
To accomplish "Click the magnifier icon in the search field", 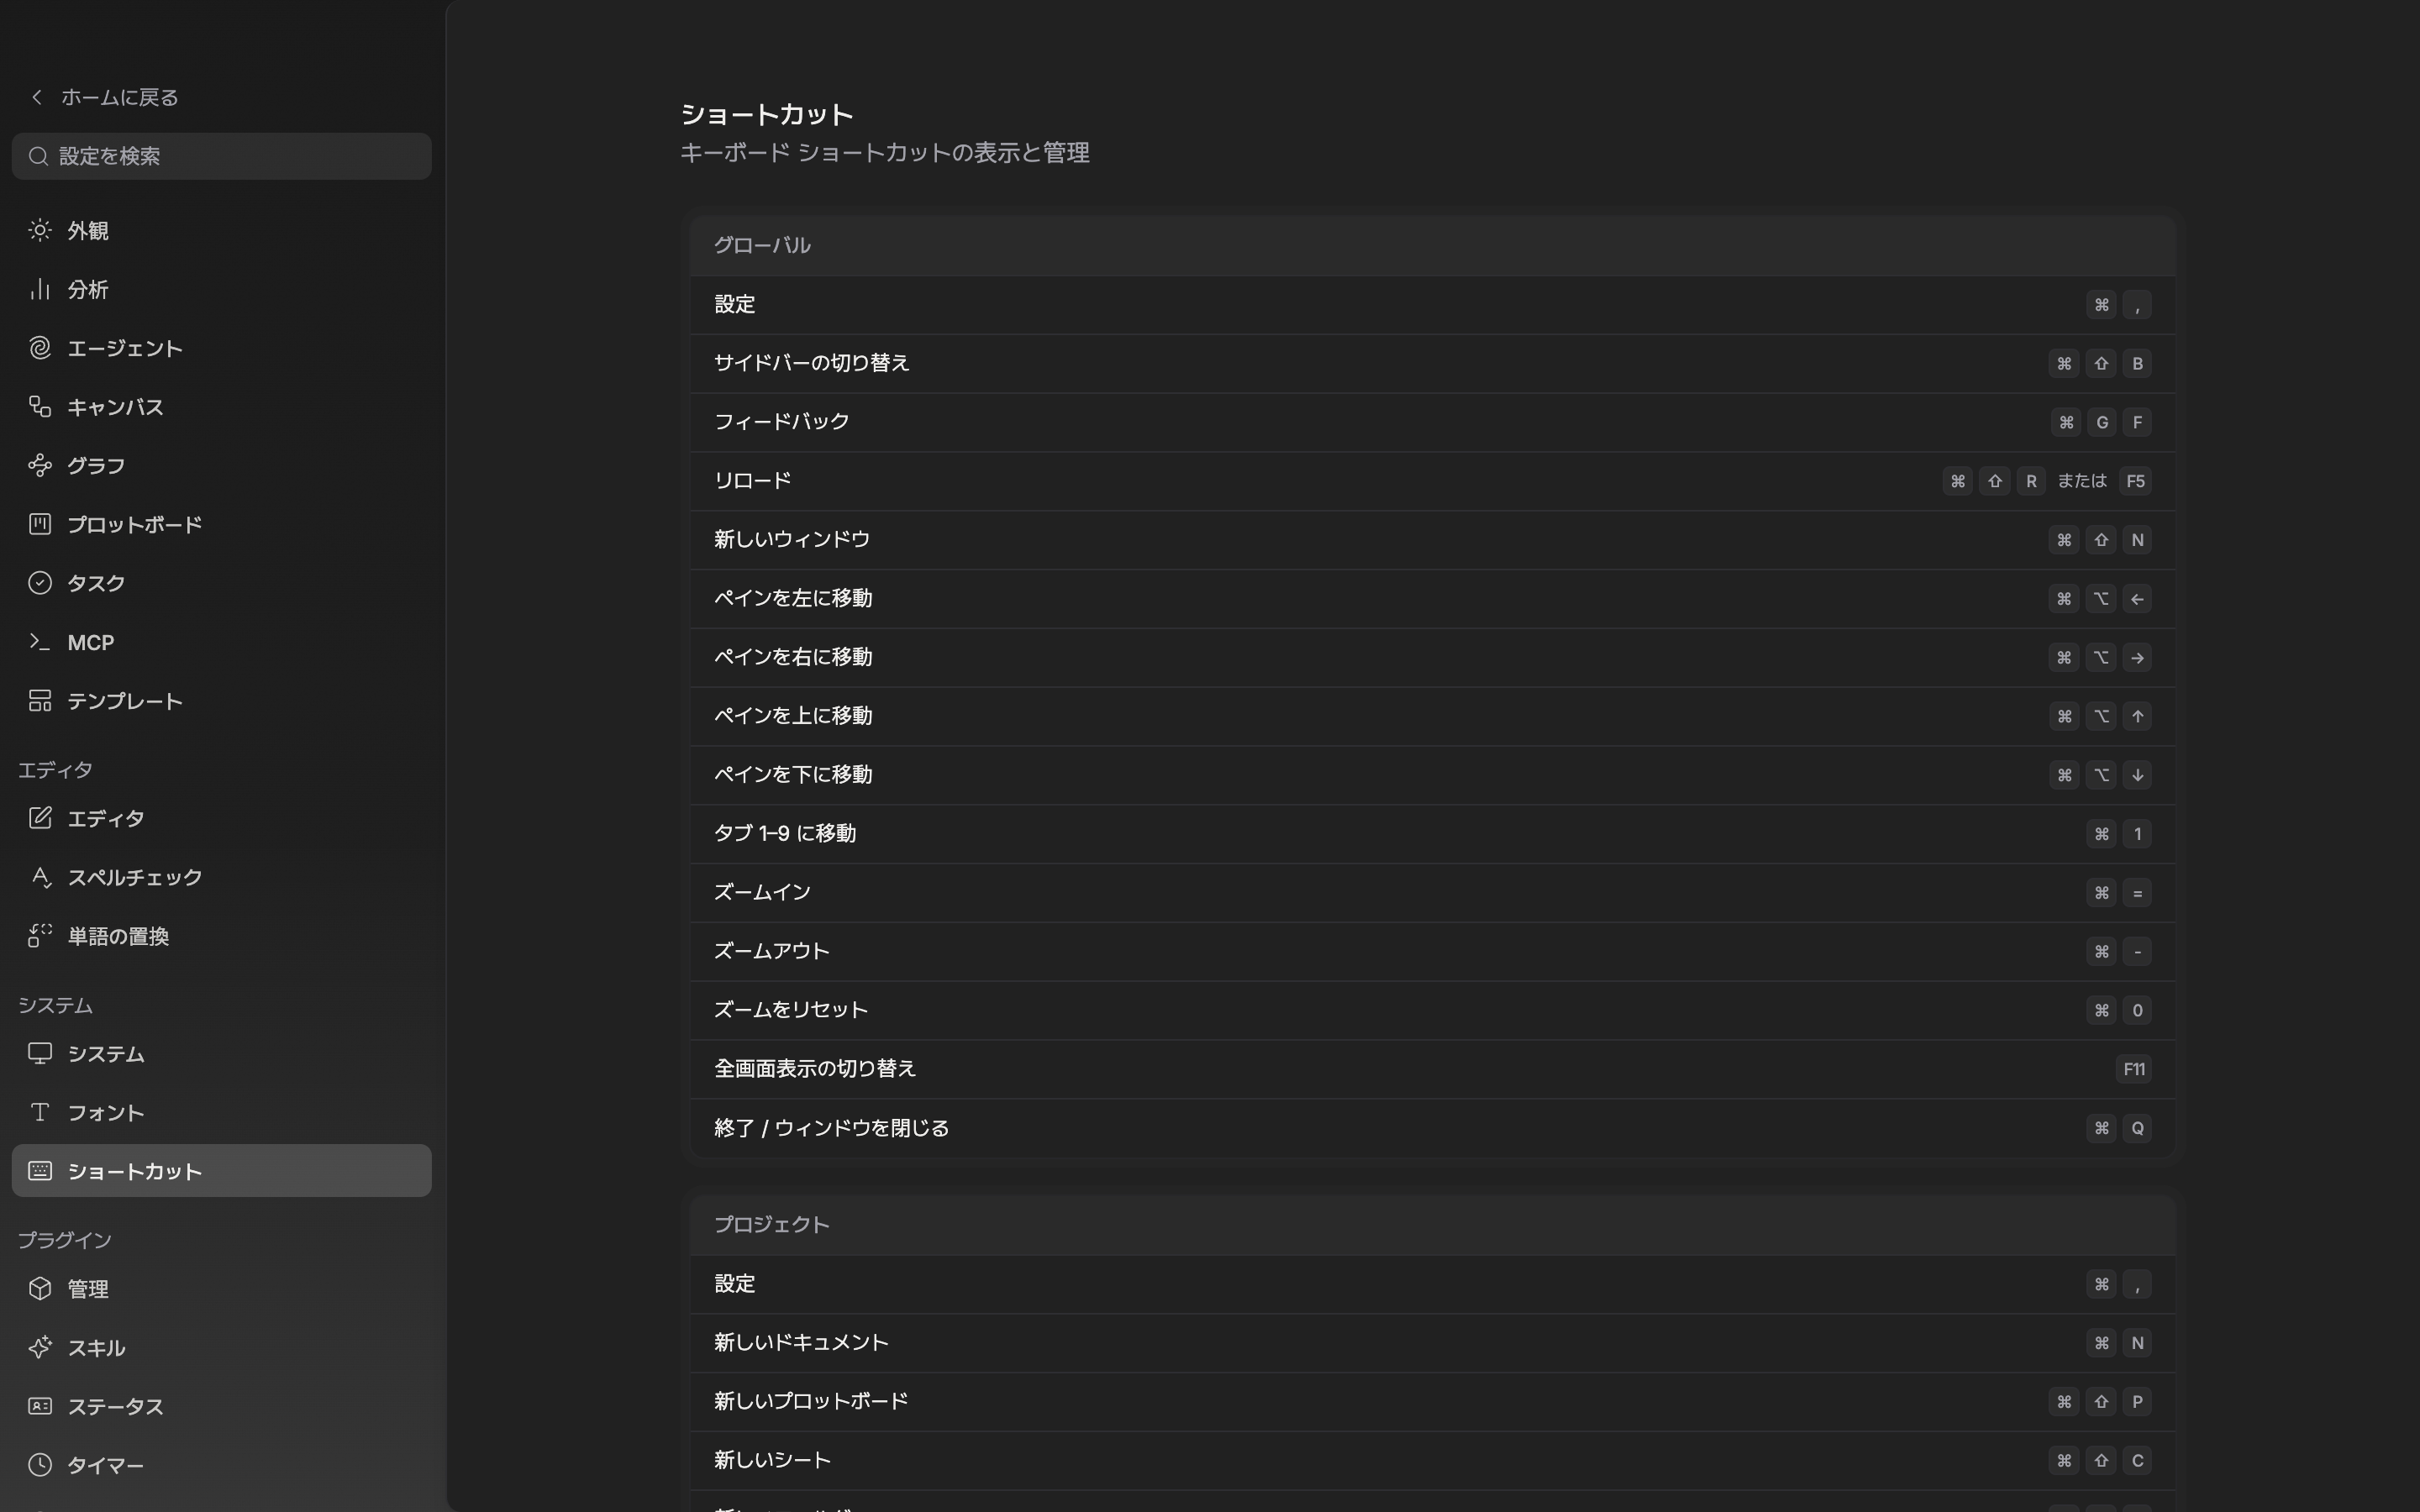I will click(x=38, y=156).
